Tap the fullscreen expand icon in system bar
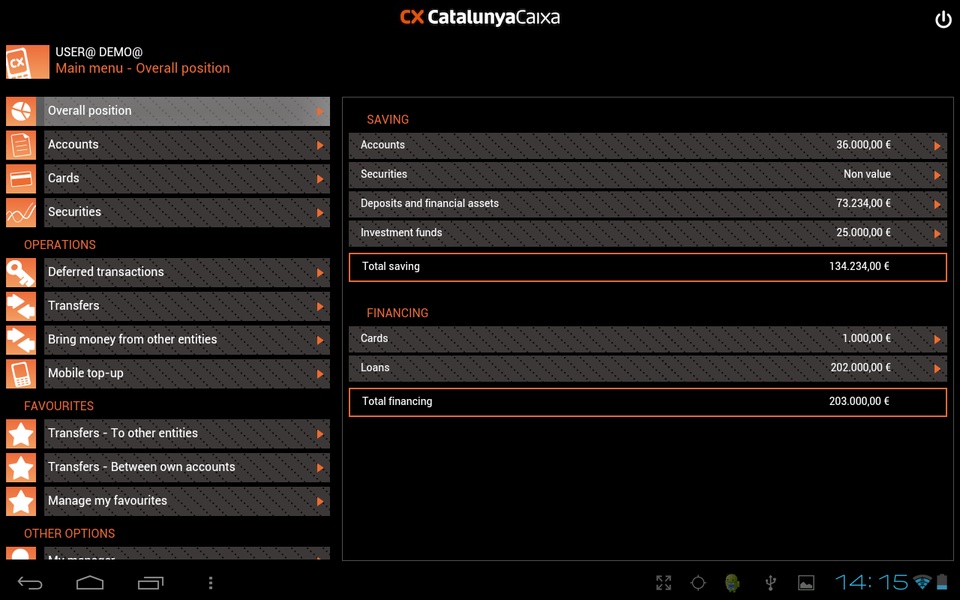 (664, 583)
